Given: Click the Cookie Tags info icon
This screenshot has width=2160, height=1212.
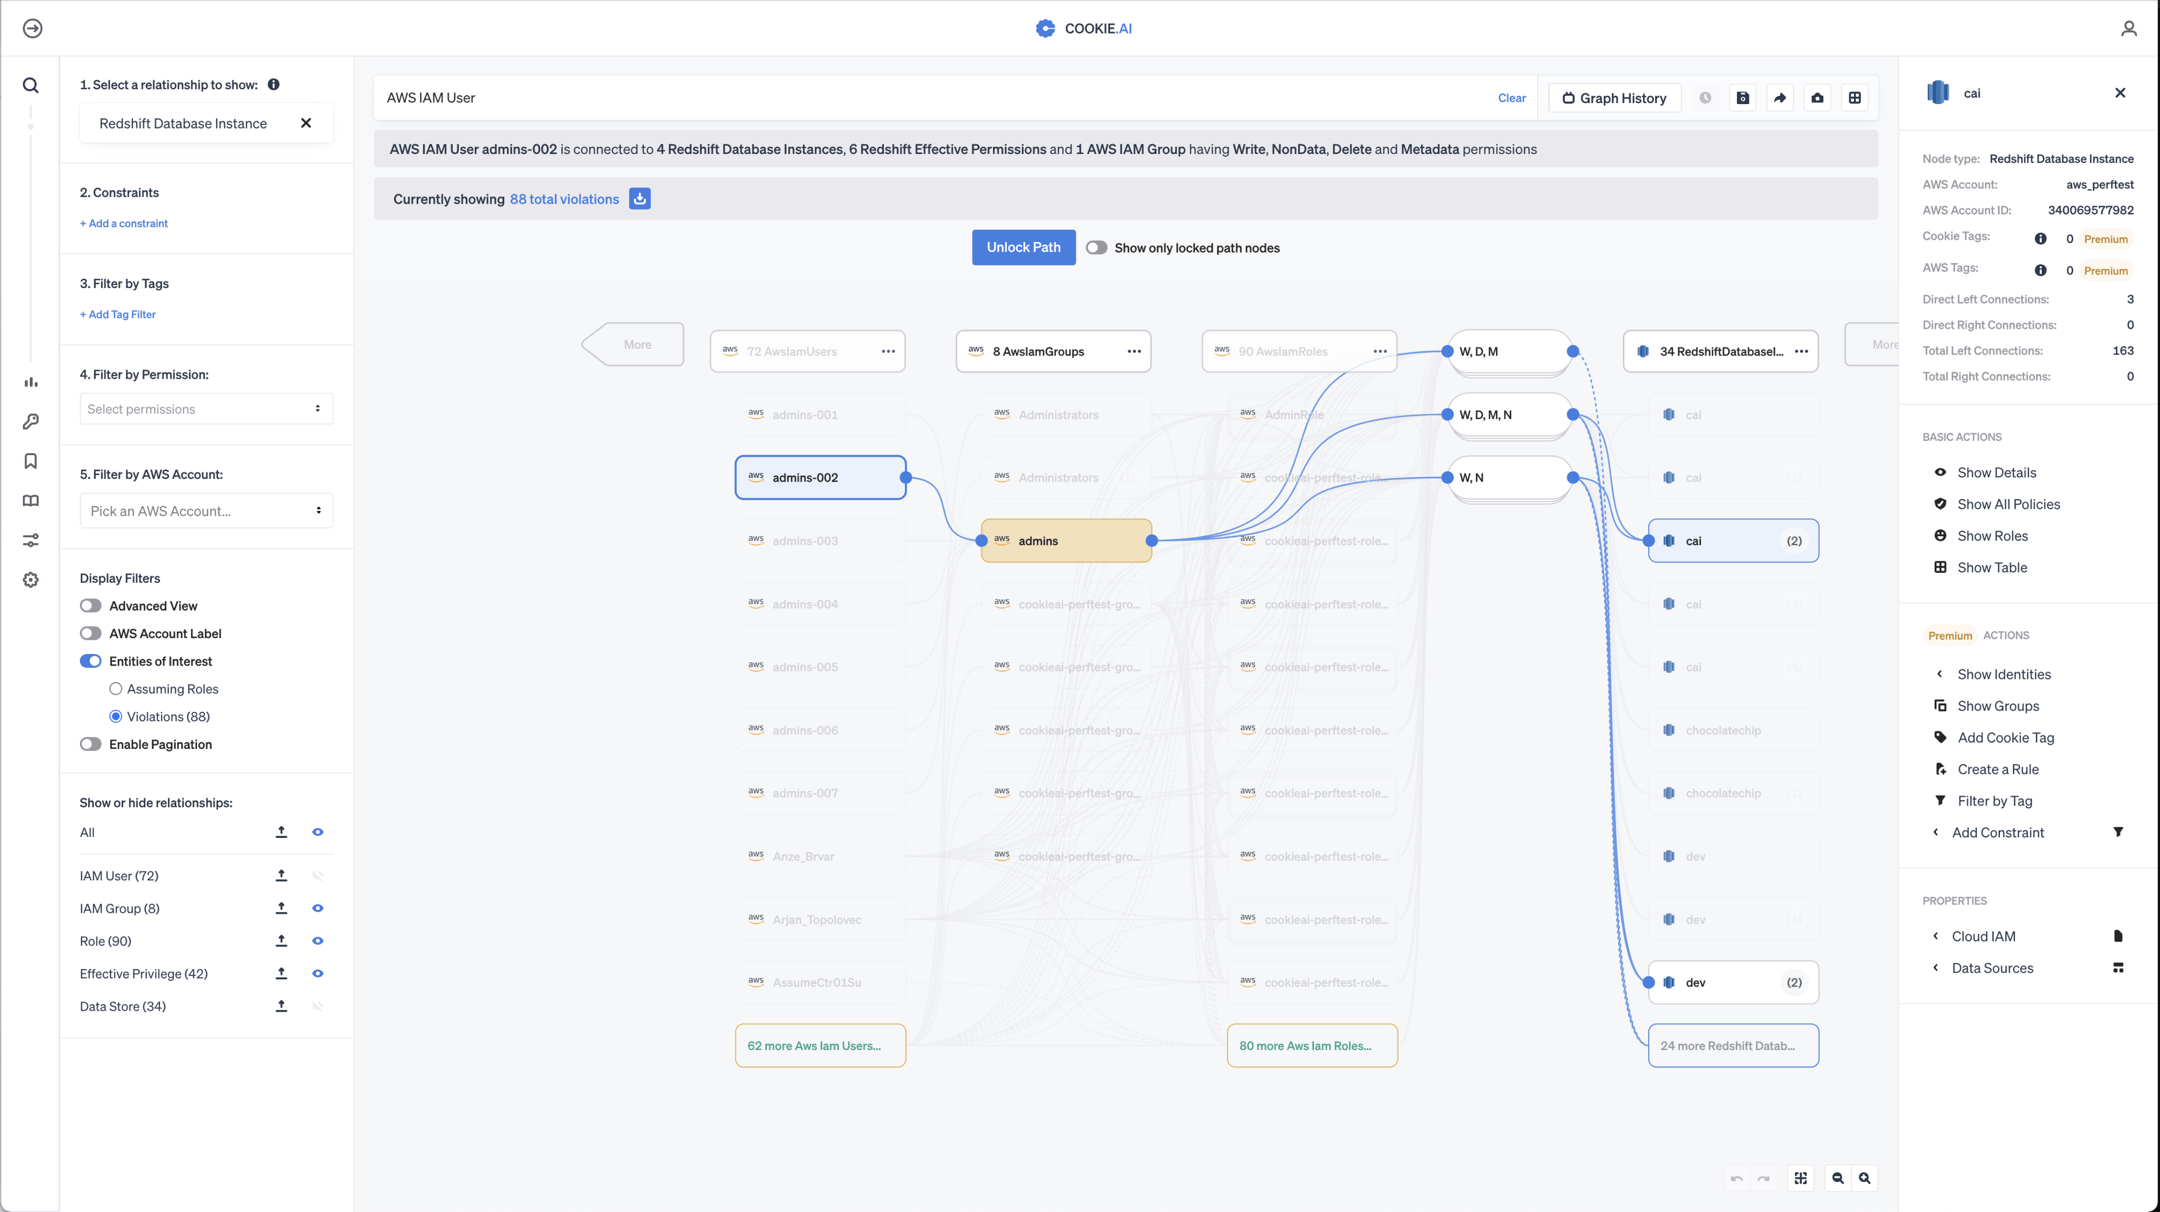Looking at the screenshot, I should click(2041, 239).
